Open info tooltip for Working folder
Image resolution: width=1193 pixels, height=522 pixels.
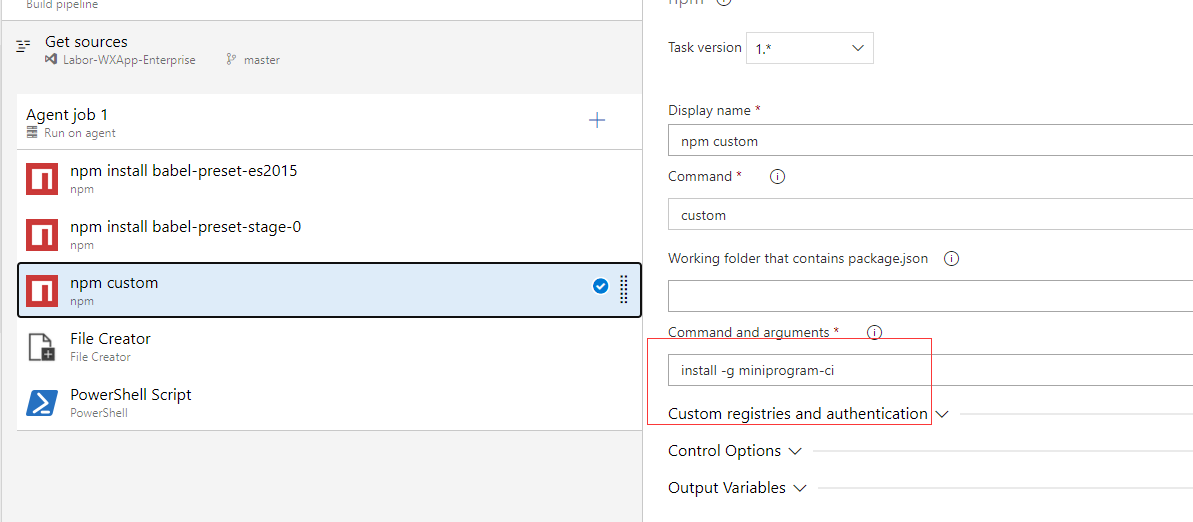[951, 259]
